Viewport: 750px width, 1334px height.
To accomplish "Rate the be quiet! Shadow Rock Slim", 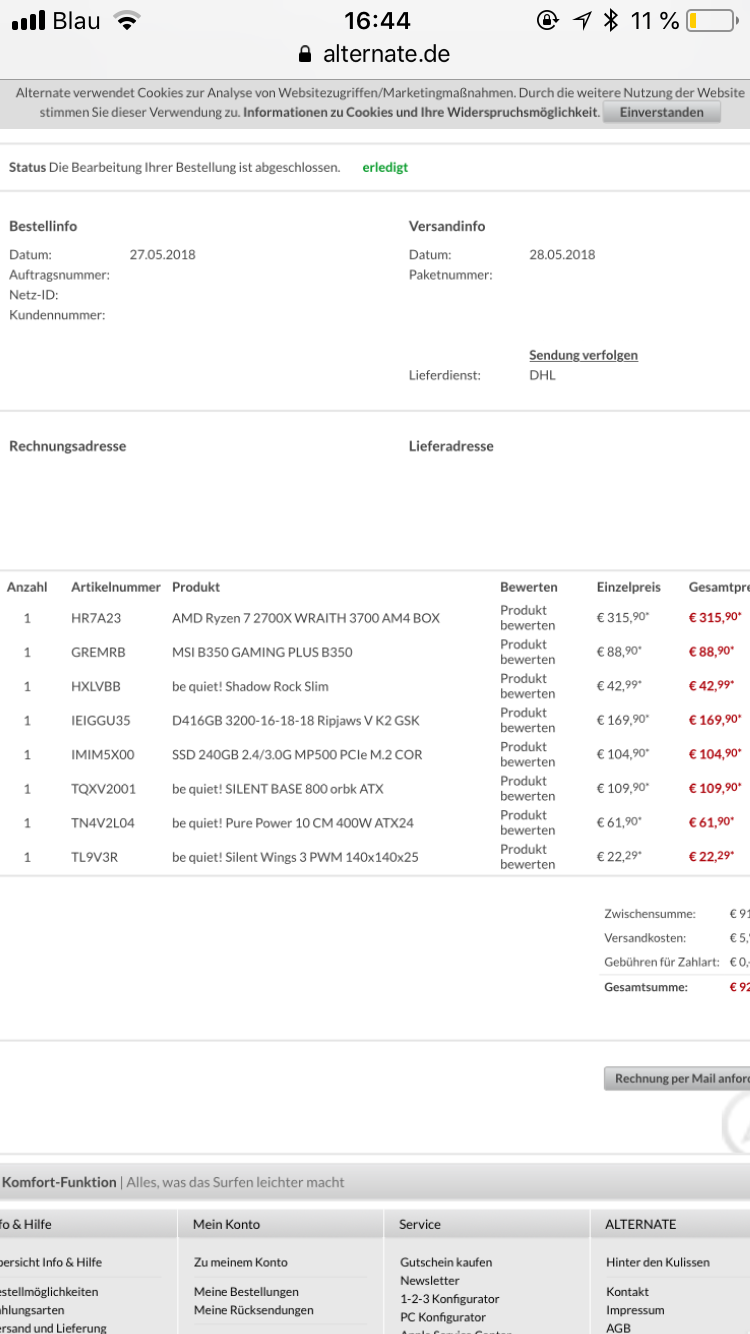I will 527,686.
